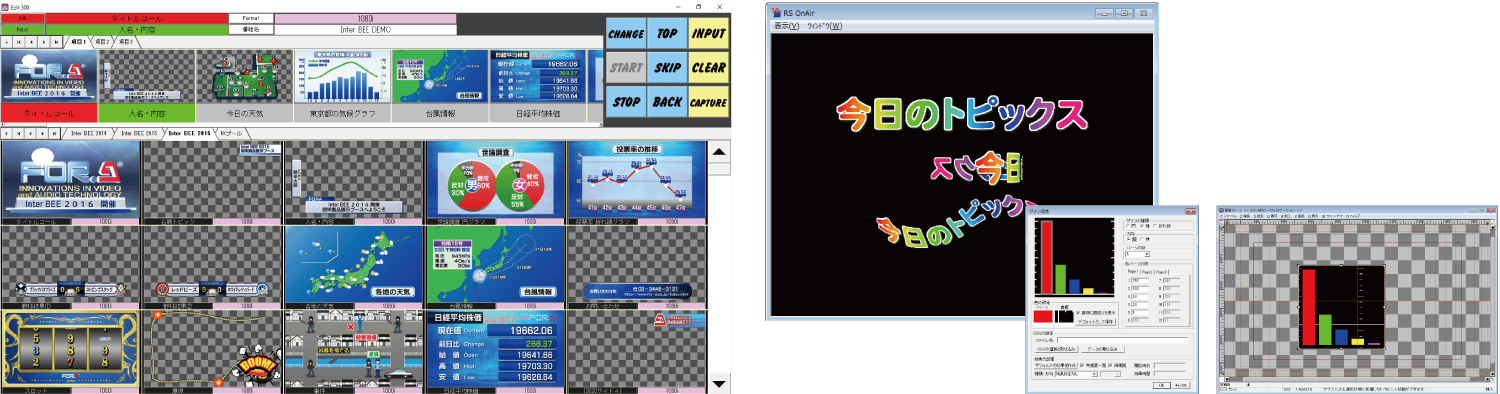Click the library grid scroll up arrow

click(719, 151)
